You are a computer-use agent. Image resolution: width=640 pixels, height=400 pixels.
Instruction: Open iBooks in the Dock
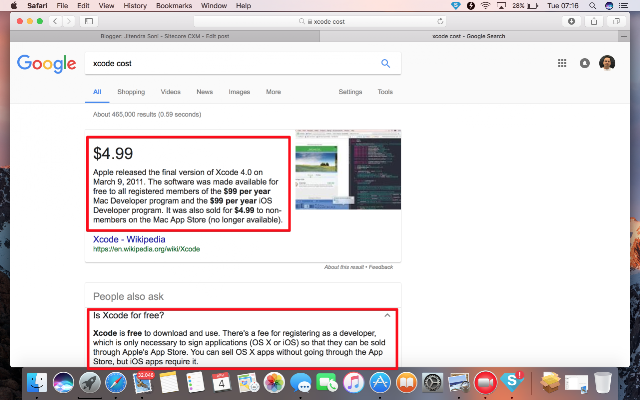407,383
